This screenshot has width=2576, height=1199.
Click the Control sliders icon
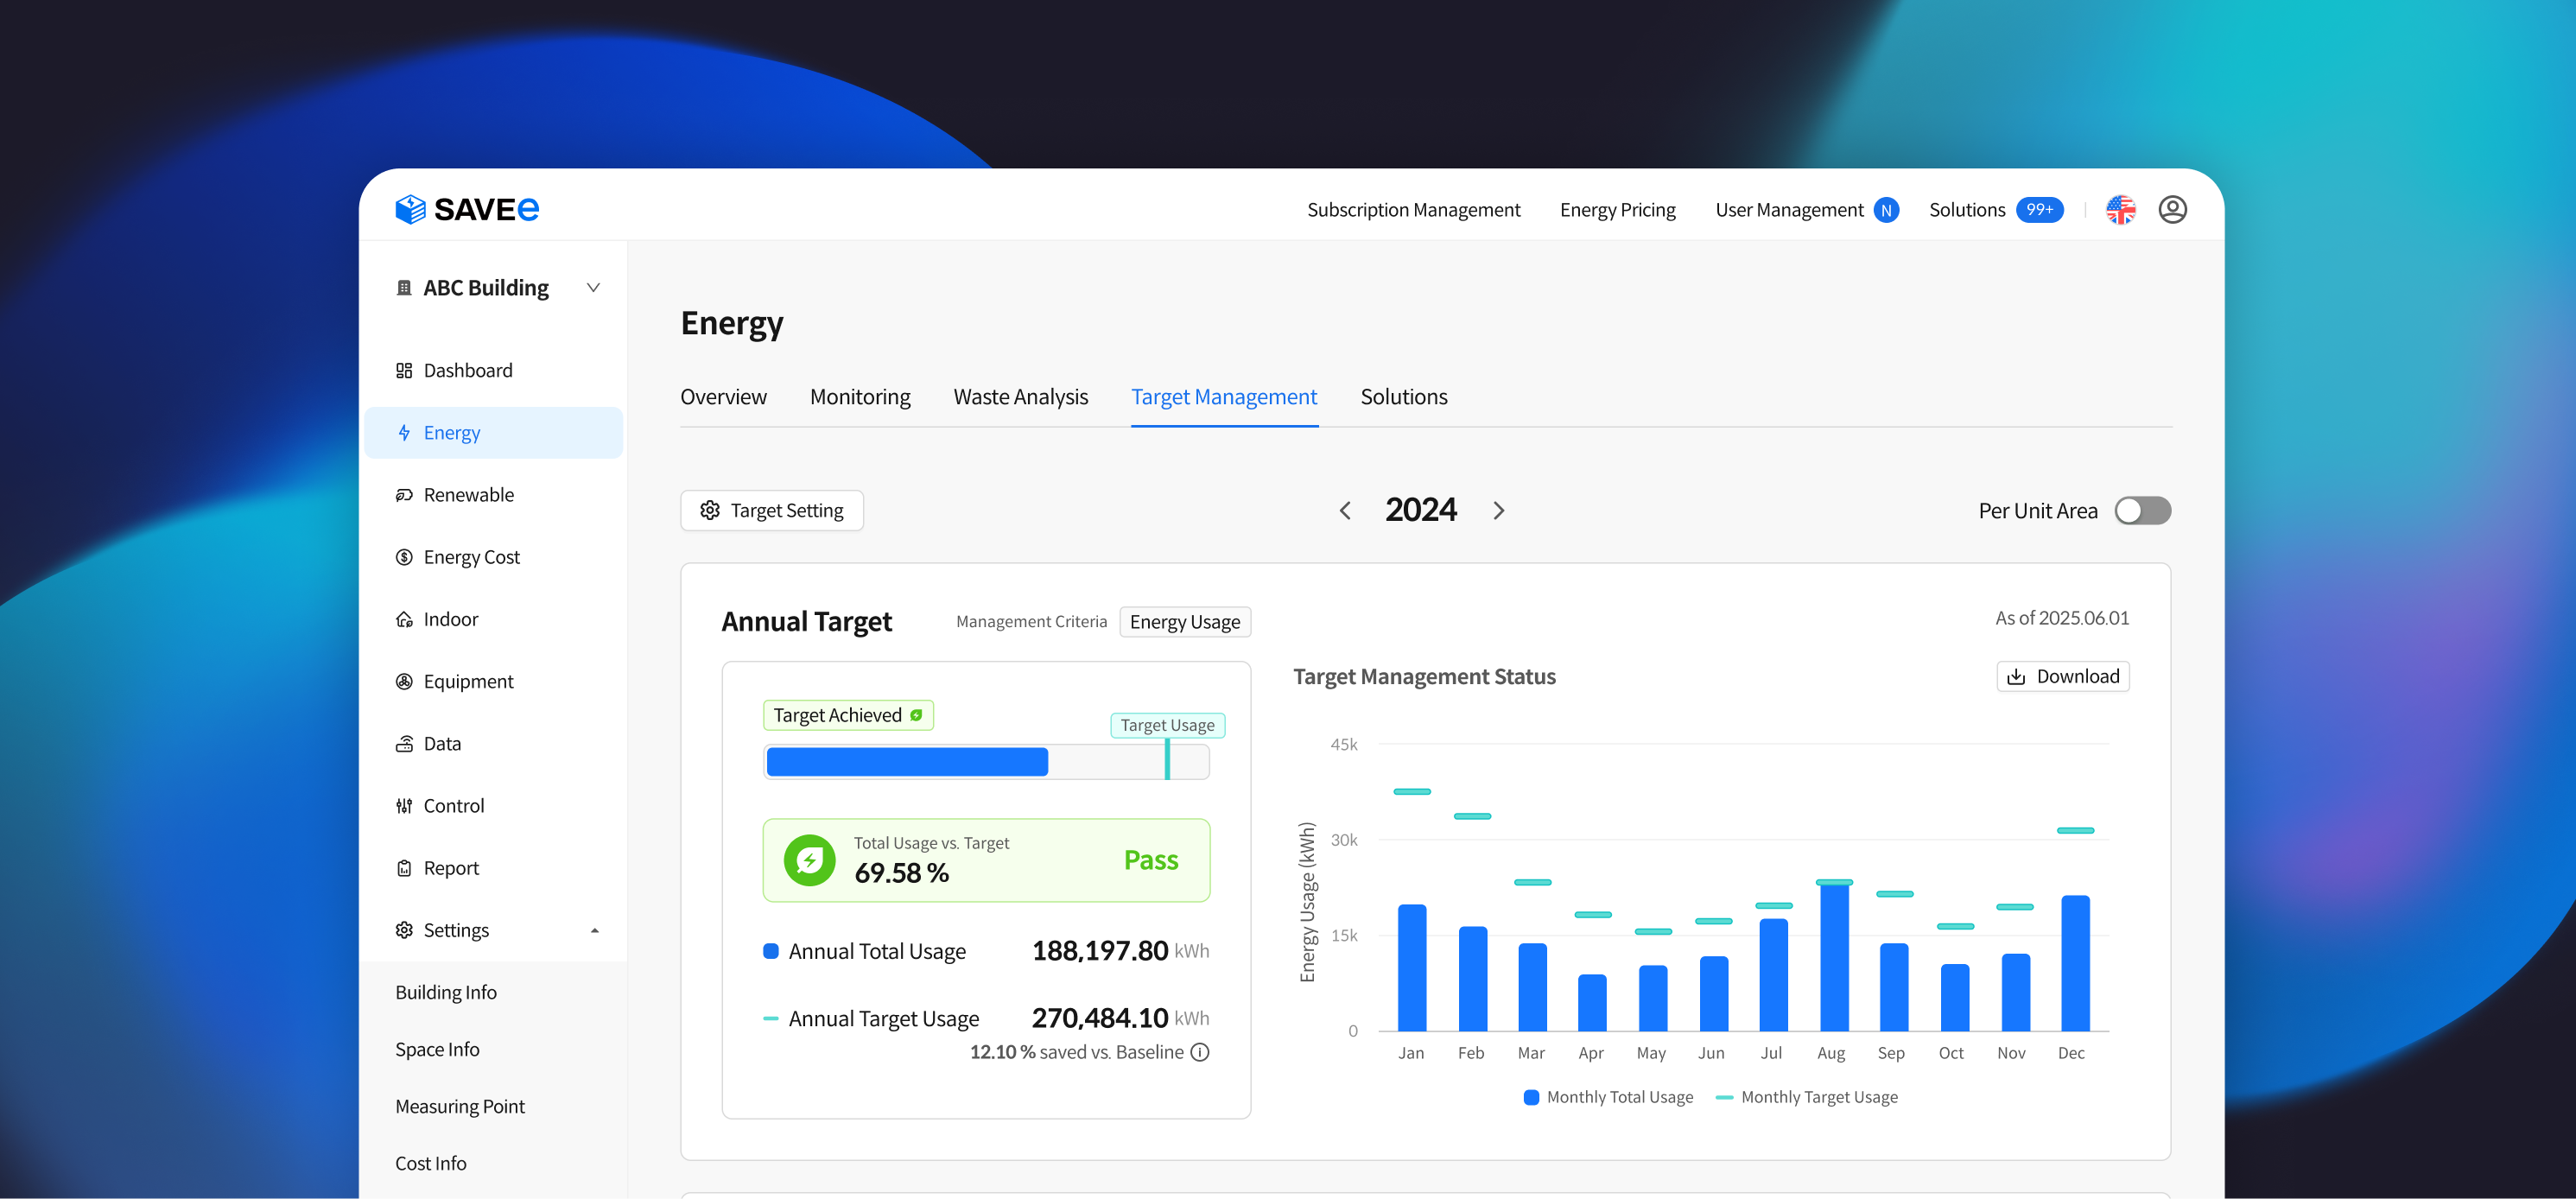tap(404, 806)
